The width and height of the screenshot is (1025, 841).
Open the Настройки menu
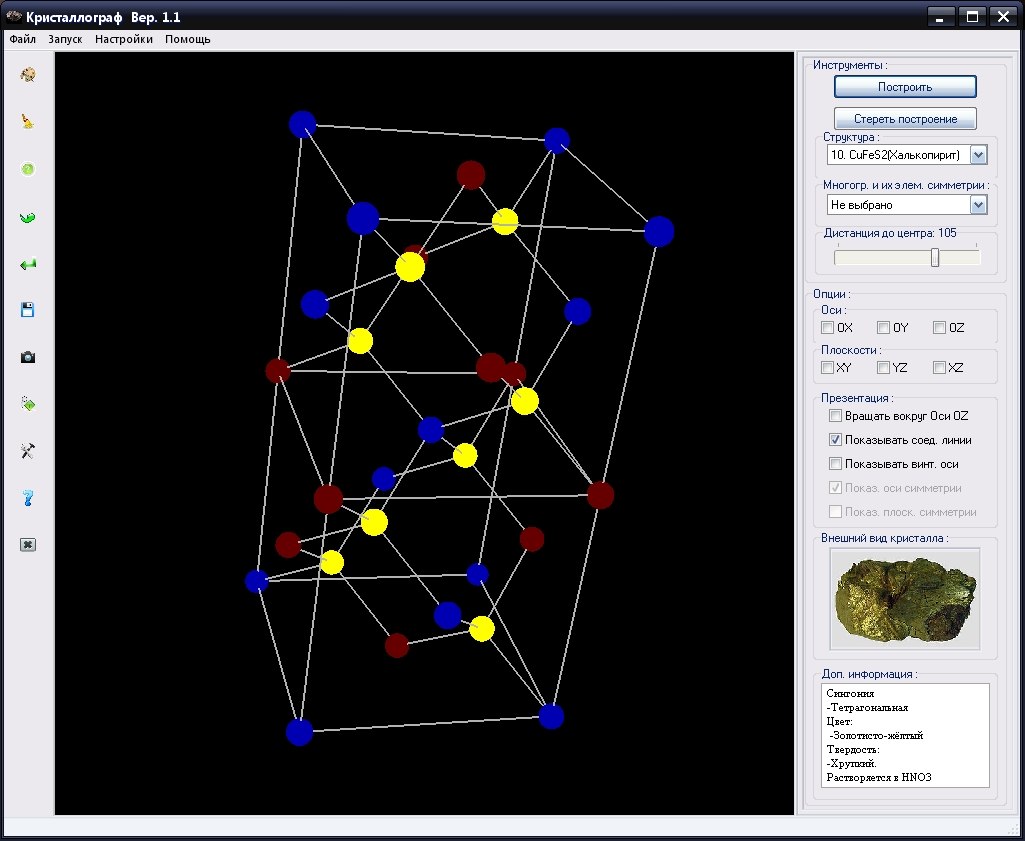click(124, 39)
